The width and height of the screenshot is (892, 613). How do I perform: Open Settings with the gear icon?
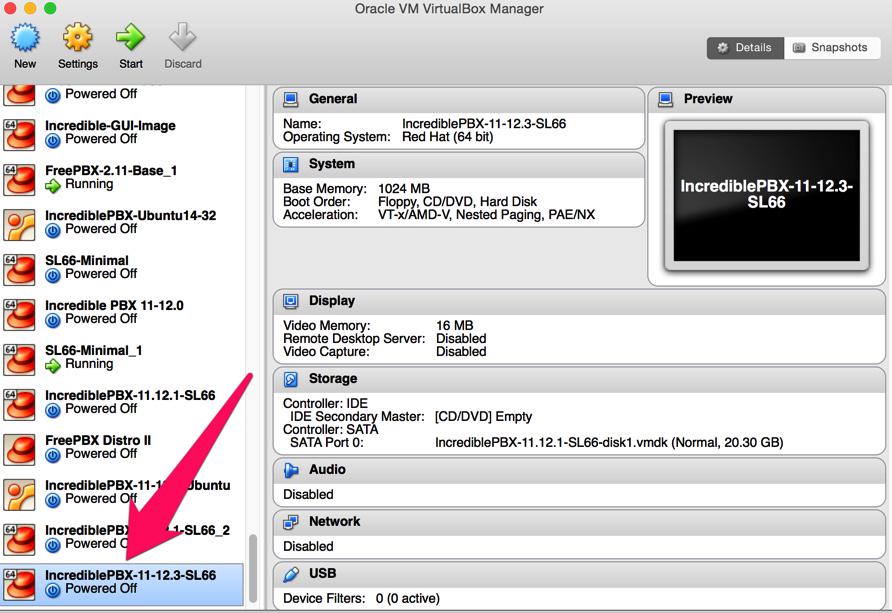(77, 38)
